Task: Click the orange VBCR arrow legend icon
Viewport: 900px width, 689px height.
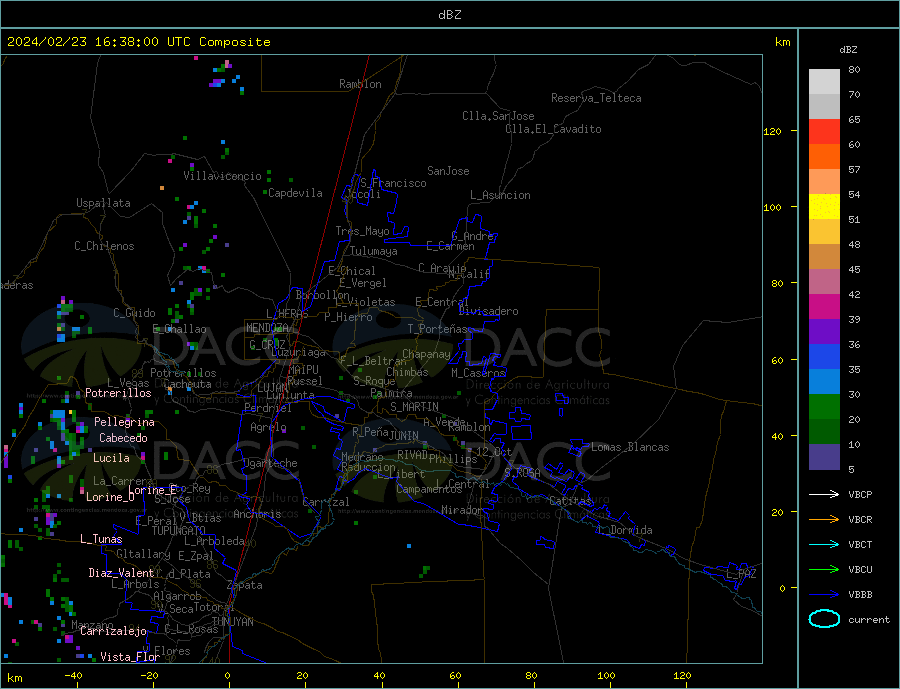Action: [x=824, y=520]
